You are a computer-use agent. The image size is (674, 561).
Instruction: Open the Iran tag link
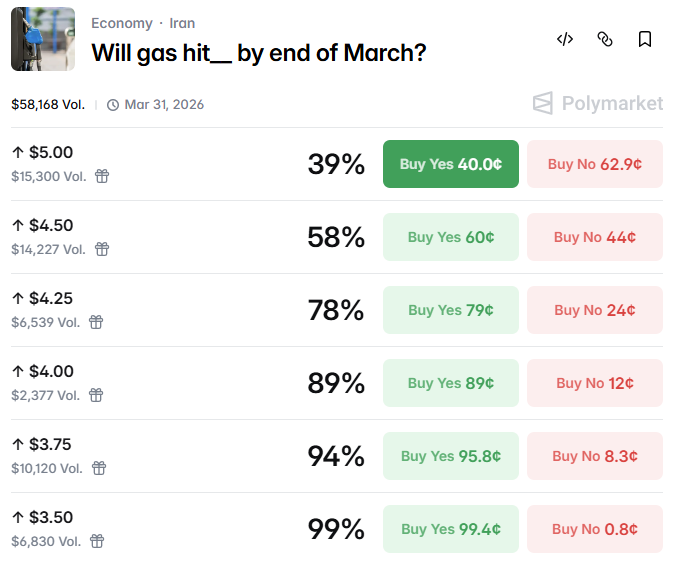tap(183, 23)
